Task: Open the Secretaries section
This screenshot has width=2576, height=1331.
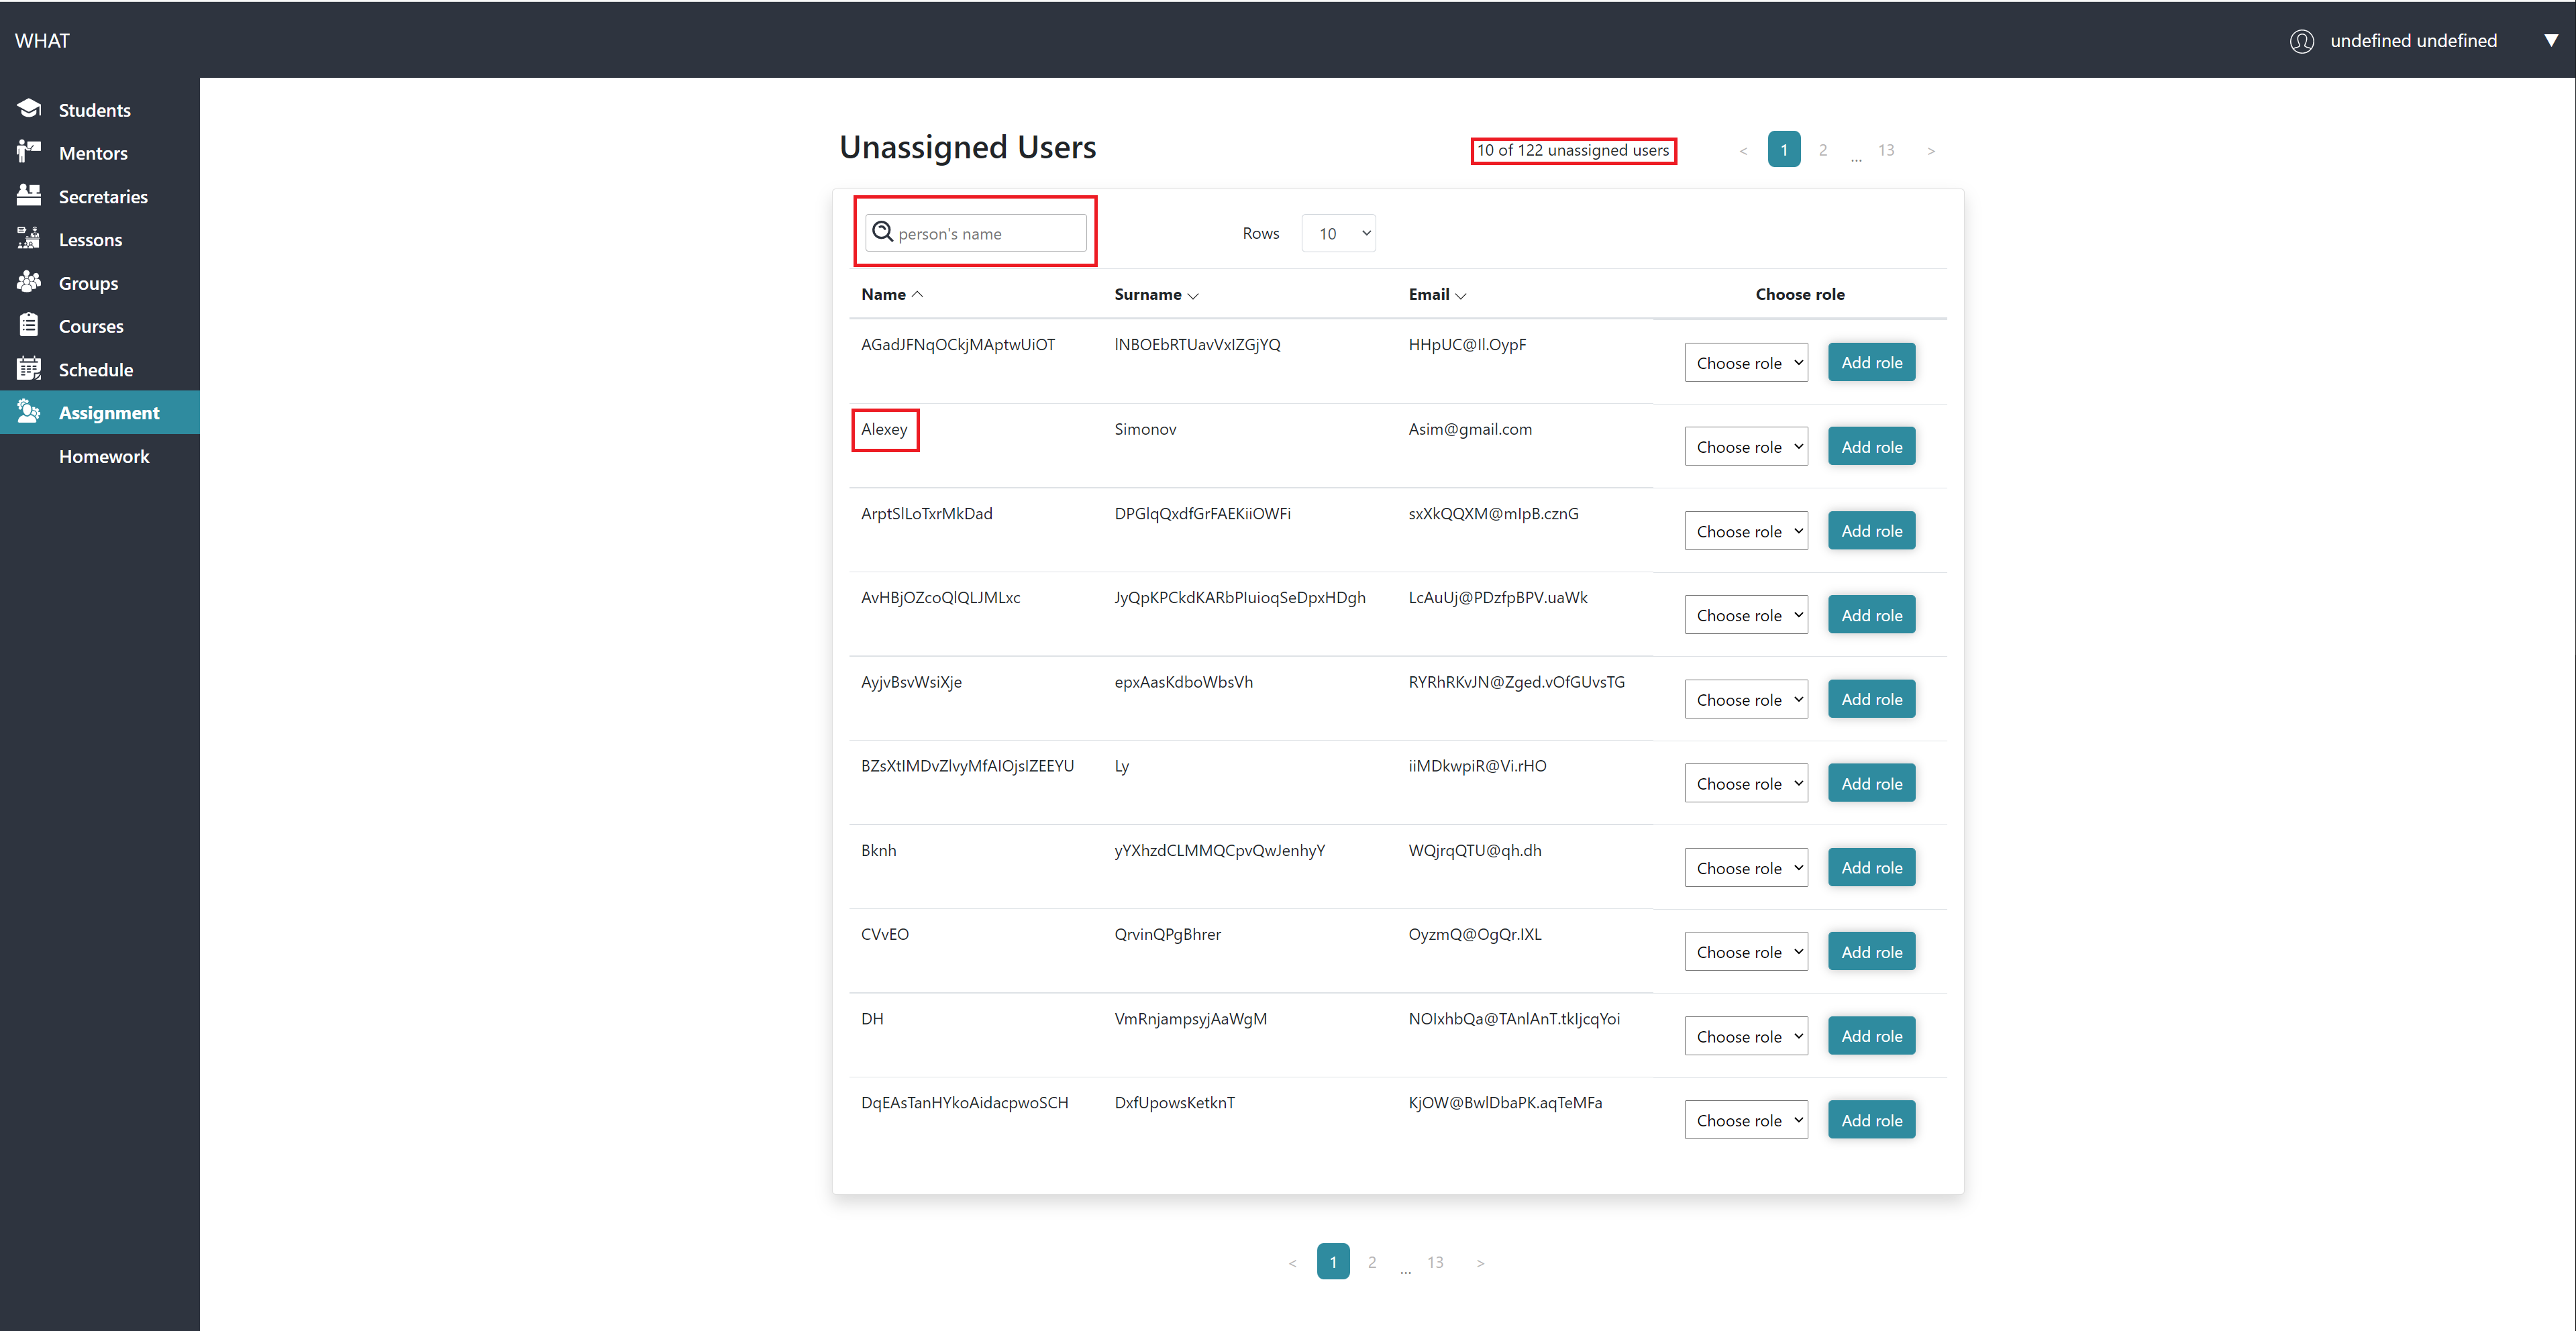Action: coord(104,196)
